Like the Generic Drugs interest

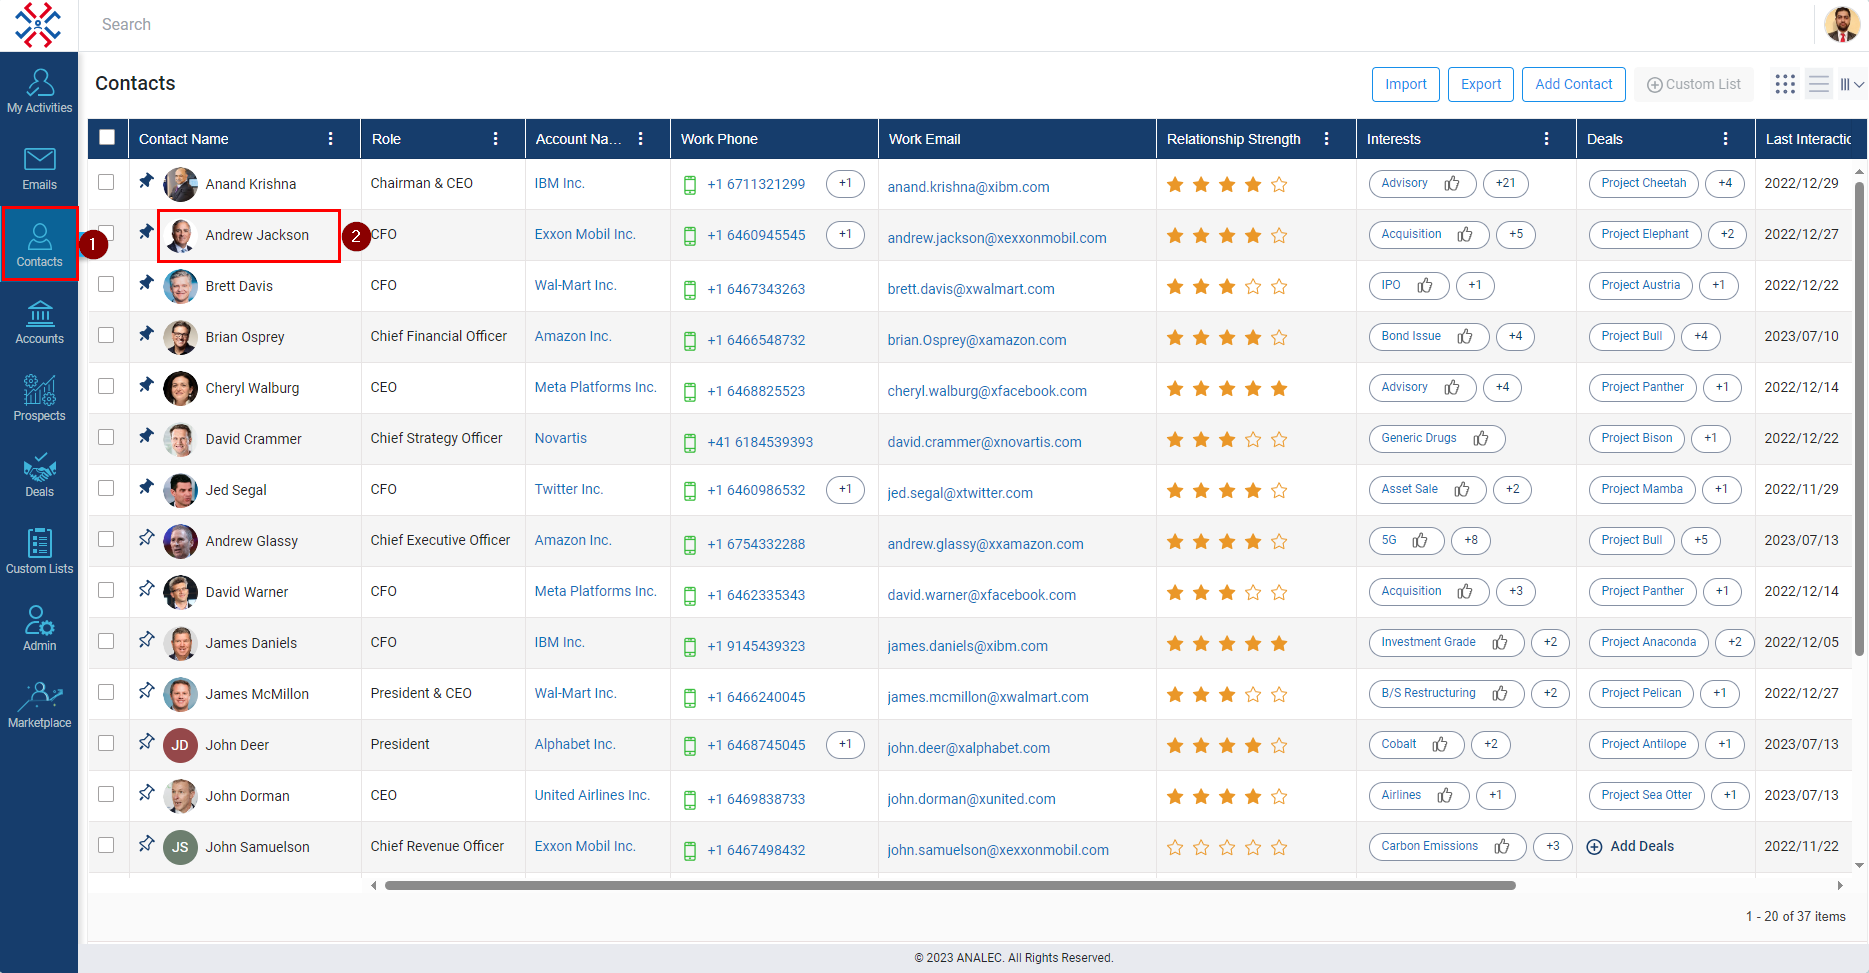(1481, 438)
